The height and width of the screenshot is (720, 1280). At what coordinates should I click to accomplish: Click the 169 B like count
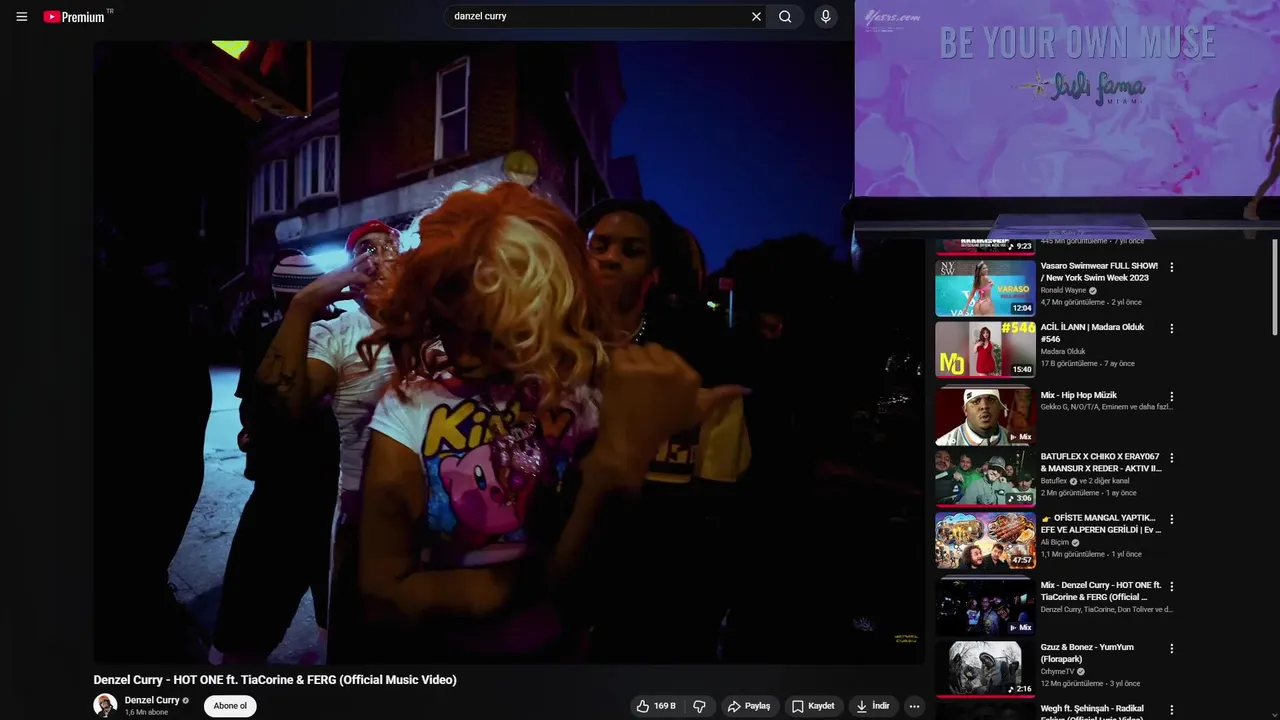(665, 706)
